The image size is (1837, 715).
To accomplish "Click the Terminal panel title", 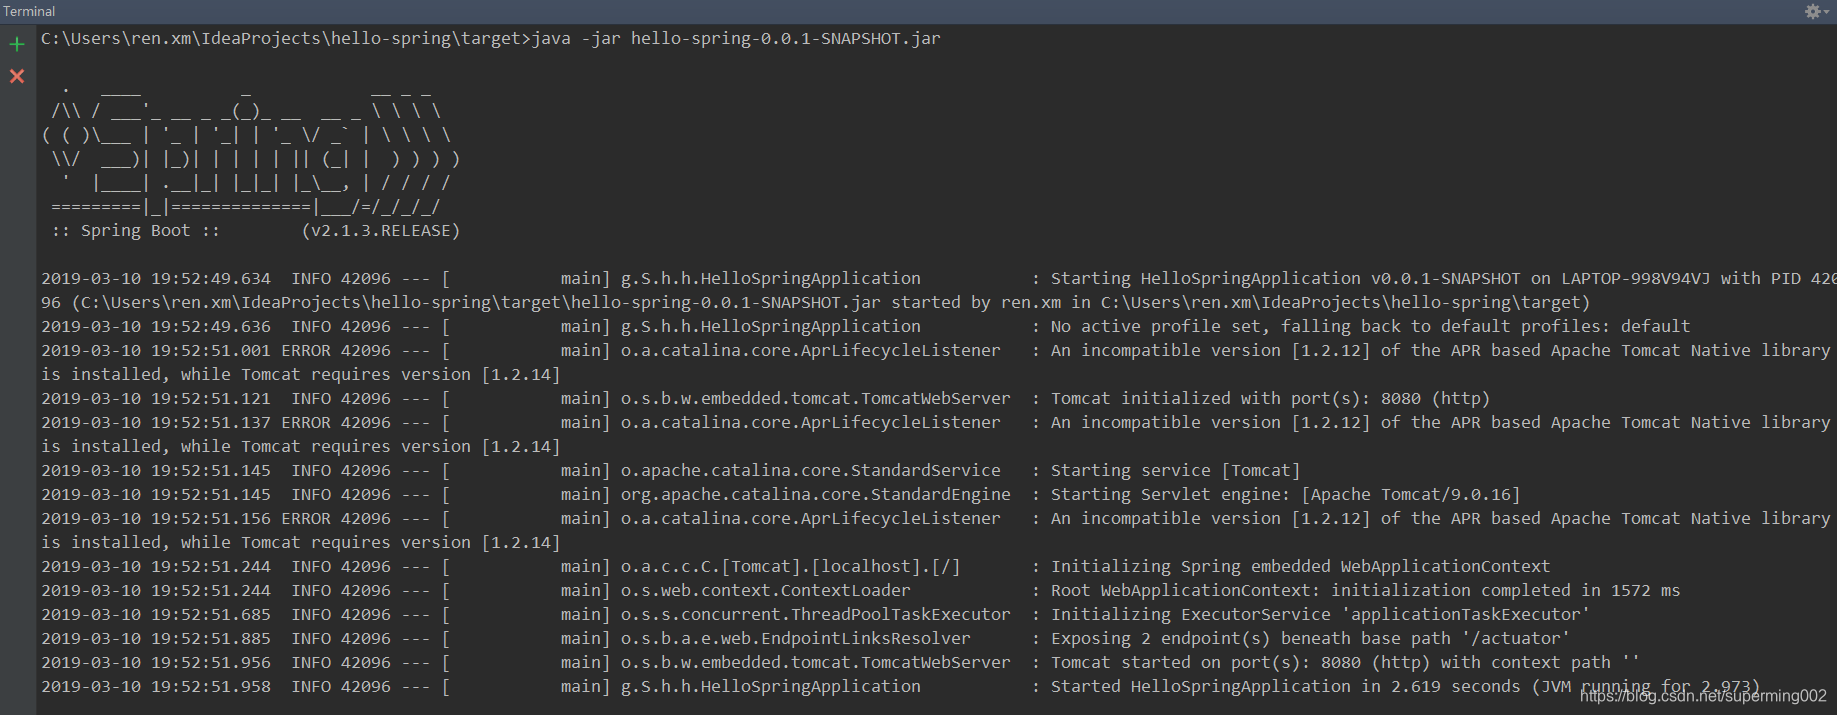I will (29, 11).
